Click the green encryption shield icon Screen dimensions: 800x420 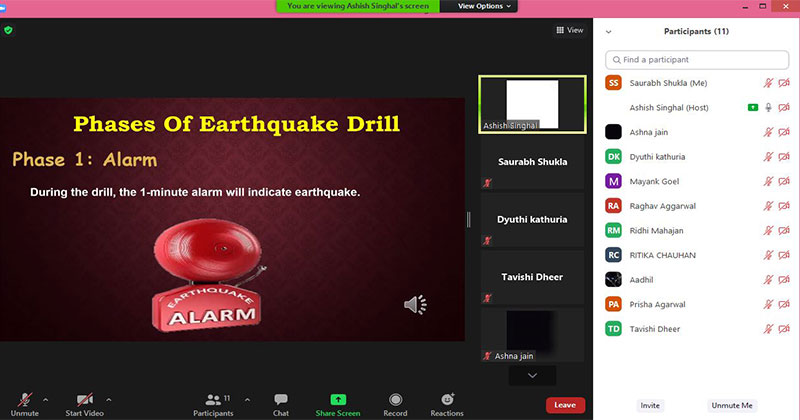(9, 31)
